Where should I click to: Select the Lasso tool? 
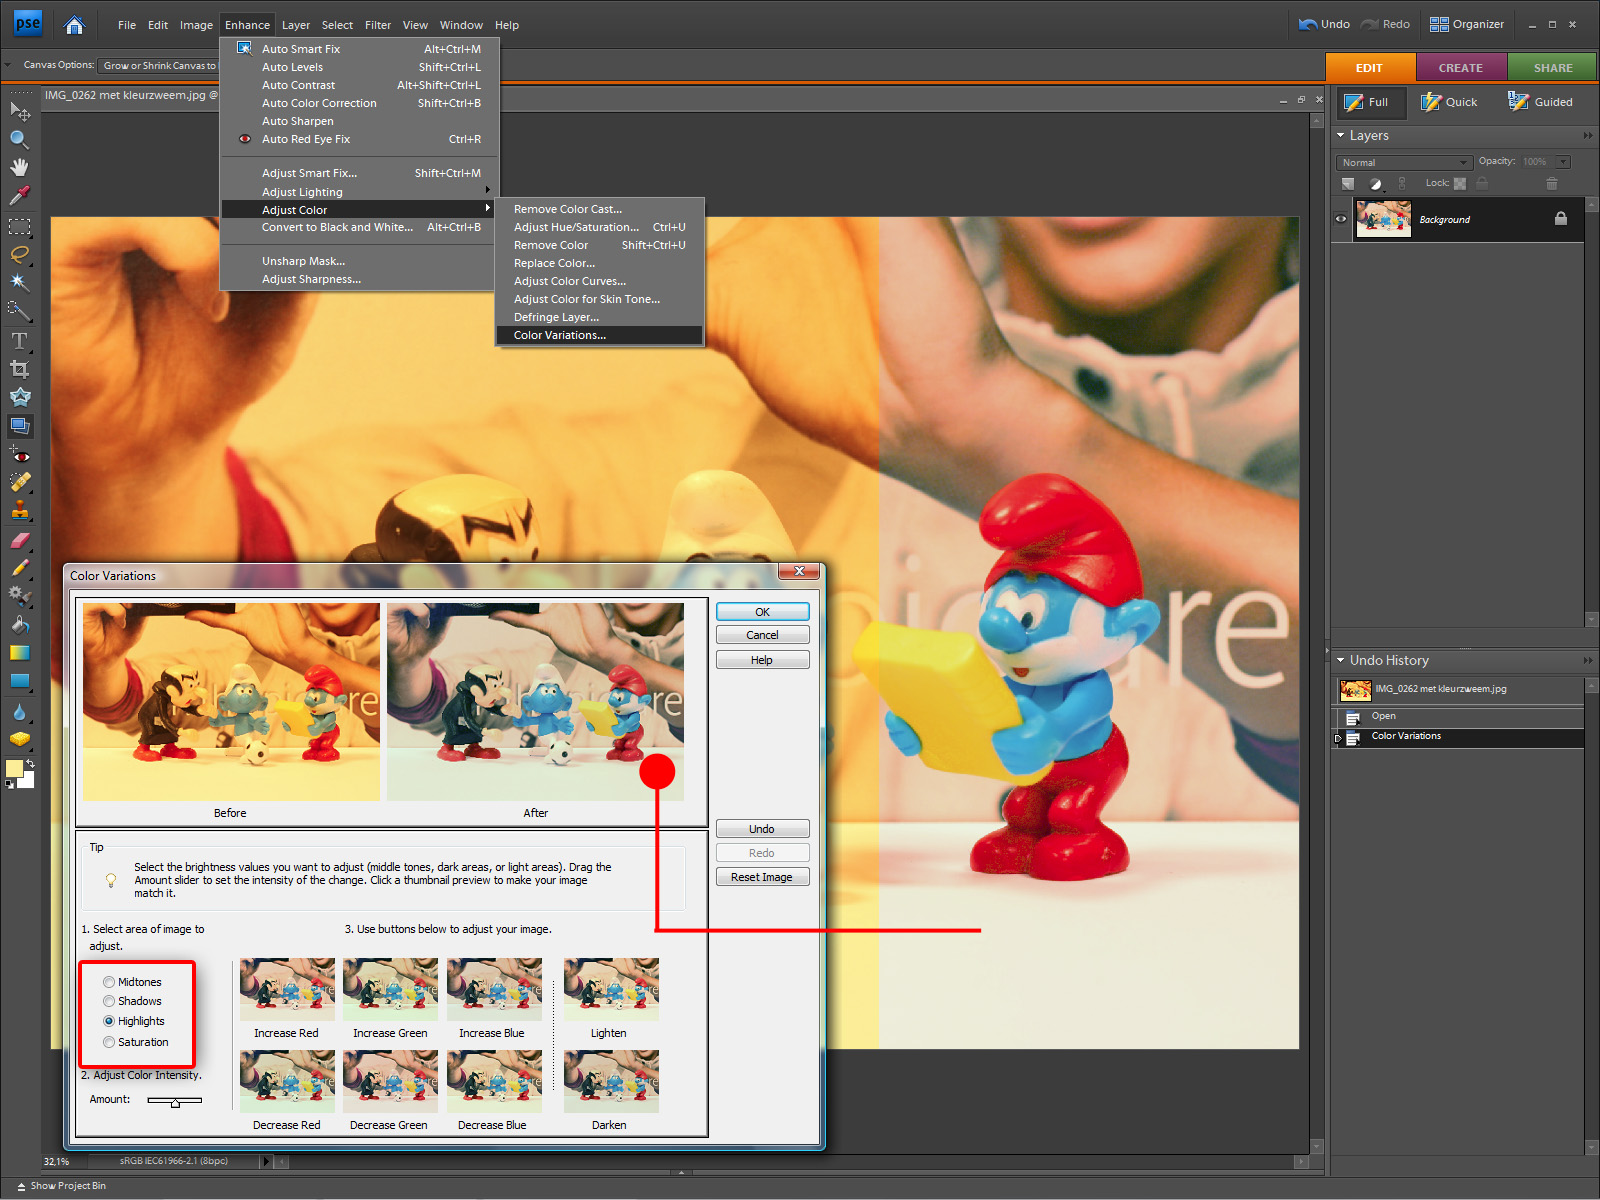(19, 255)
